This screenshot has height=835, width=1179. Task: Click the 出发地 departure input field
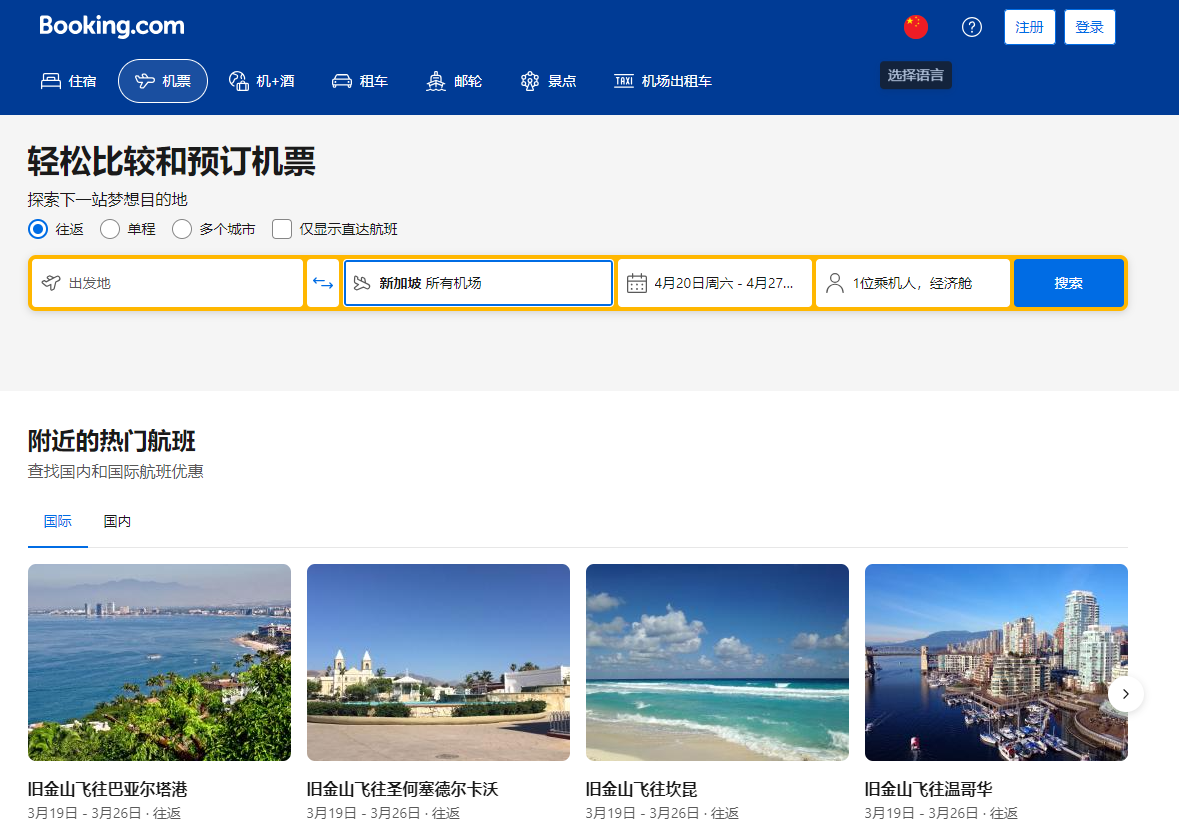click(x=167, y=283)
